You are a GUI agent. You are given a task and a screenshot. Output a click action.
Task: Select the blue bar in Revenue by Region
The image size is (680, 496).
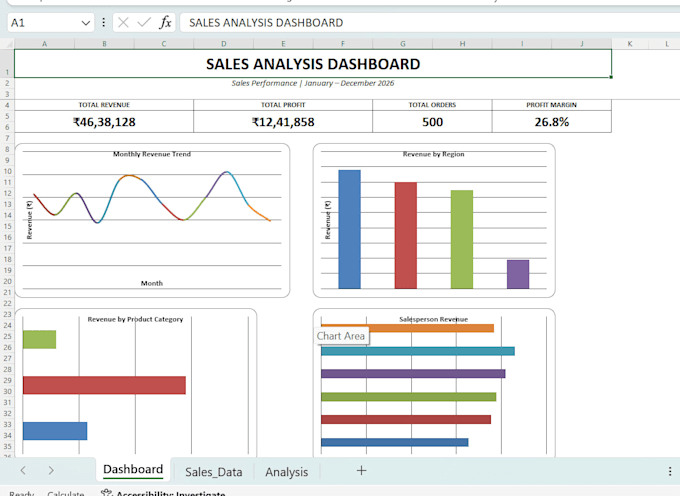[350, 229]
